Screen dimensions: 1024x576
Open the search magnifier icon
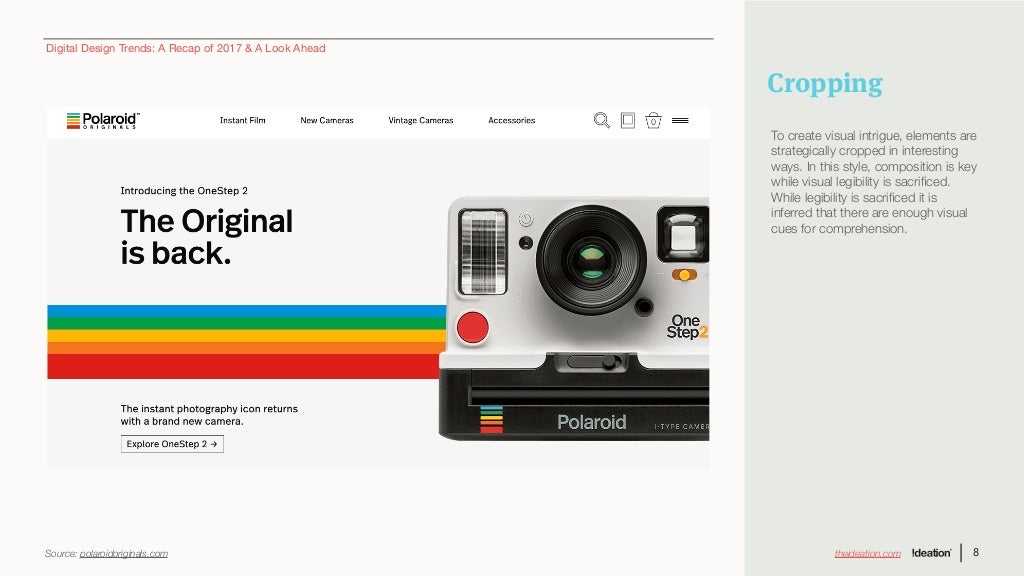601,120
